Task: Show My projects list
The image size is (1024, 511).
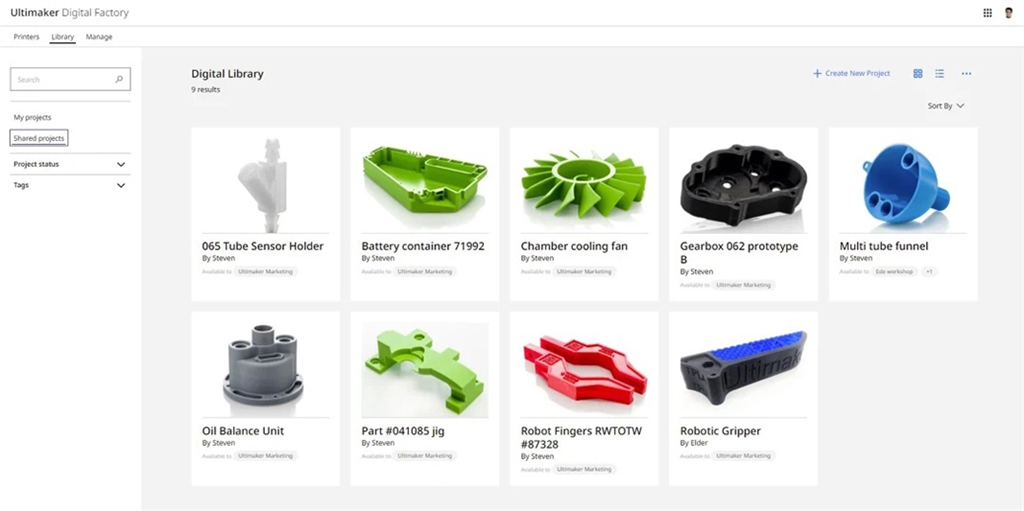Action: pos(33,118)
